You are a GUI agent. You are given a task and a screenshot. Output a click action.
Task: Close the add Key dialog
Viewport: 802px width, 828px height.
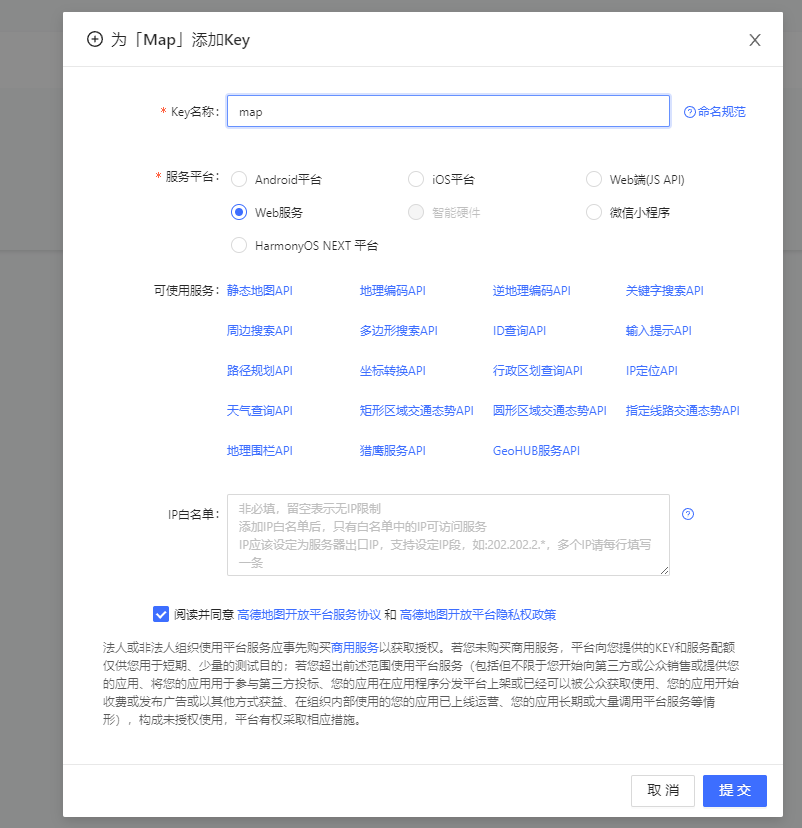[754, 40]
